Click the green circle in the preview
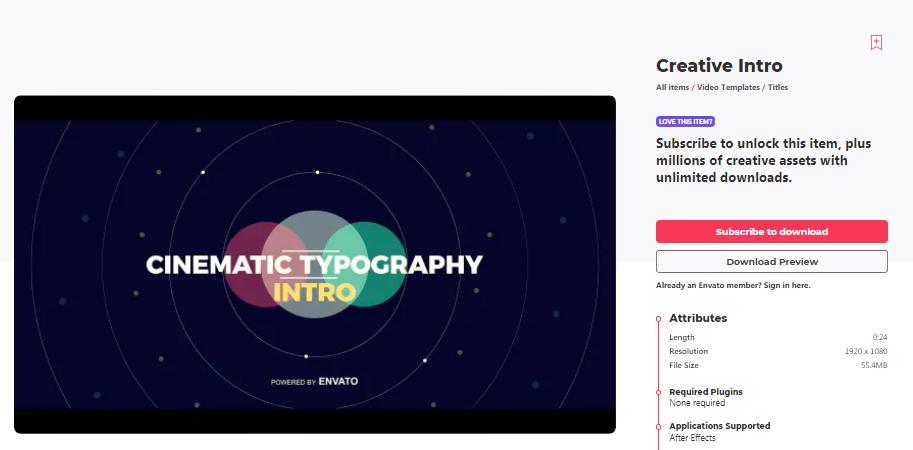Screen dimensions: 913x450 (375, 264)
